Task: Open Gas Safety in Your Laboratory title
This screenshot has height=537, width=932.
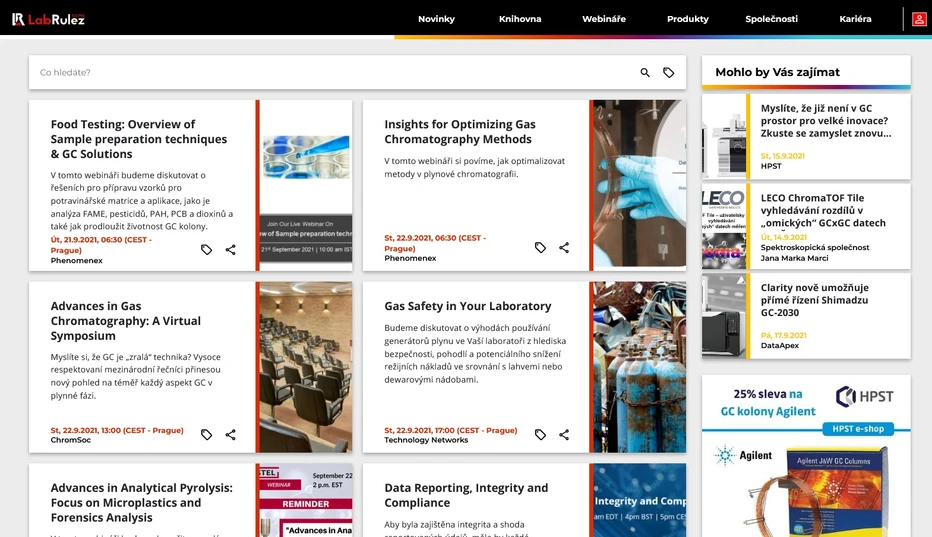Action: 467,306
